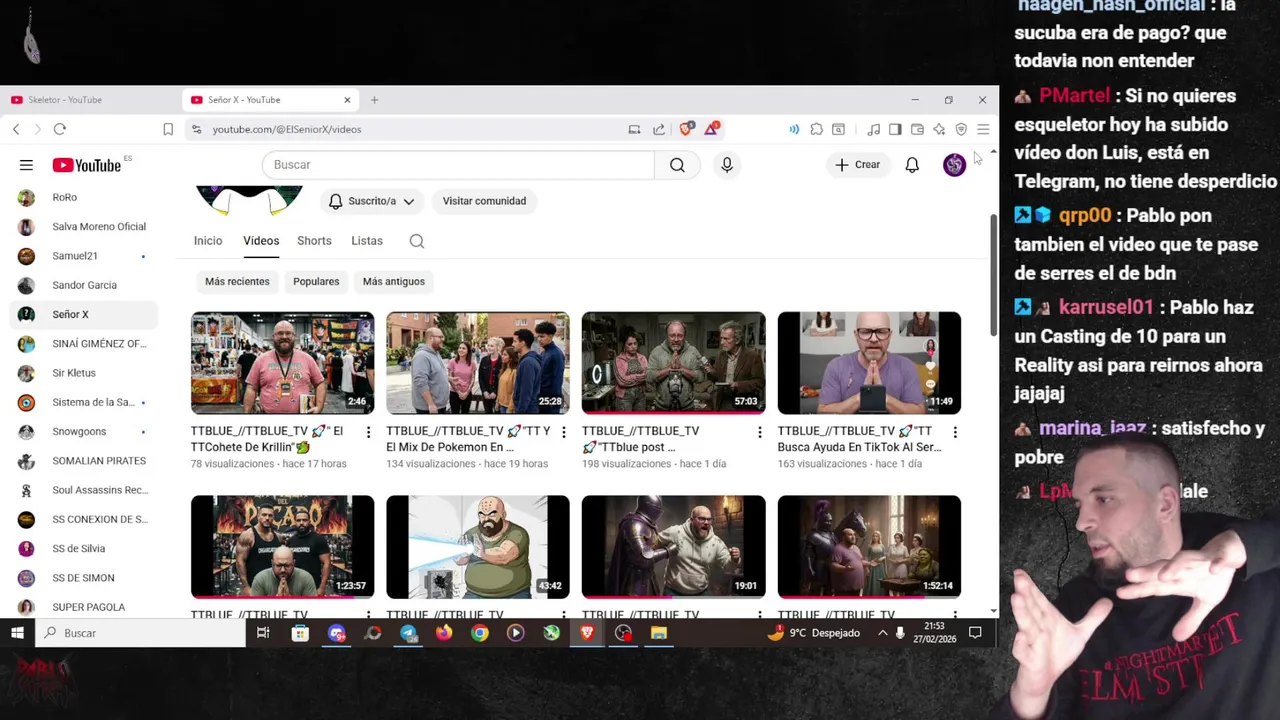Open Brave wallet icon
The height and width of the screenshot is (720, 1280).
917,129
